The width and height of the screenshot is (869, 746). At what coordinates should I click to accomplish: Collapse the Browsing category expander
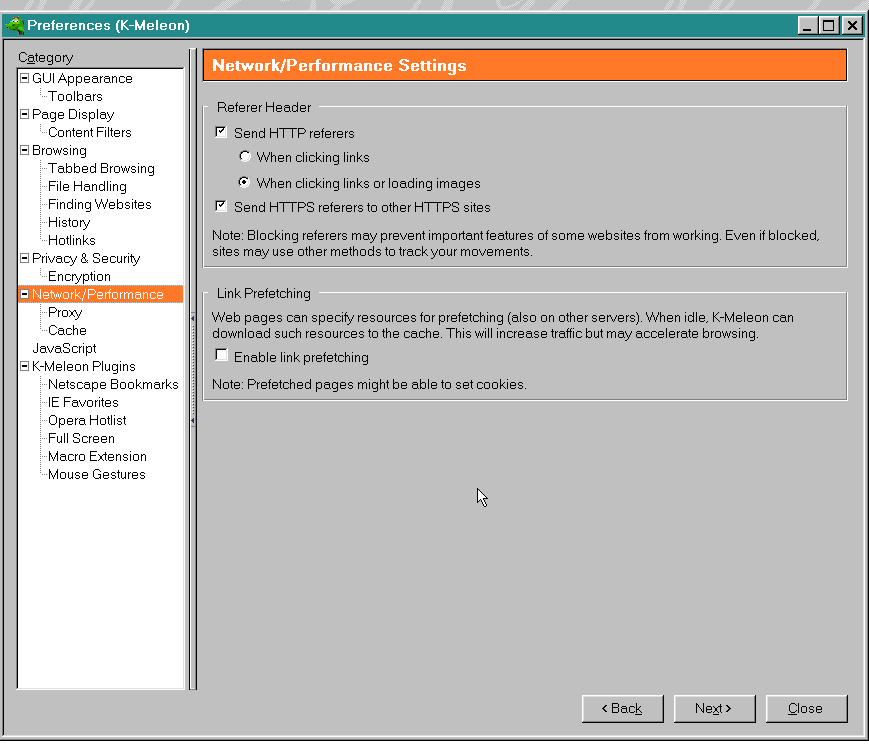pyautogui.click(x=25, y=150)
